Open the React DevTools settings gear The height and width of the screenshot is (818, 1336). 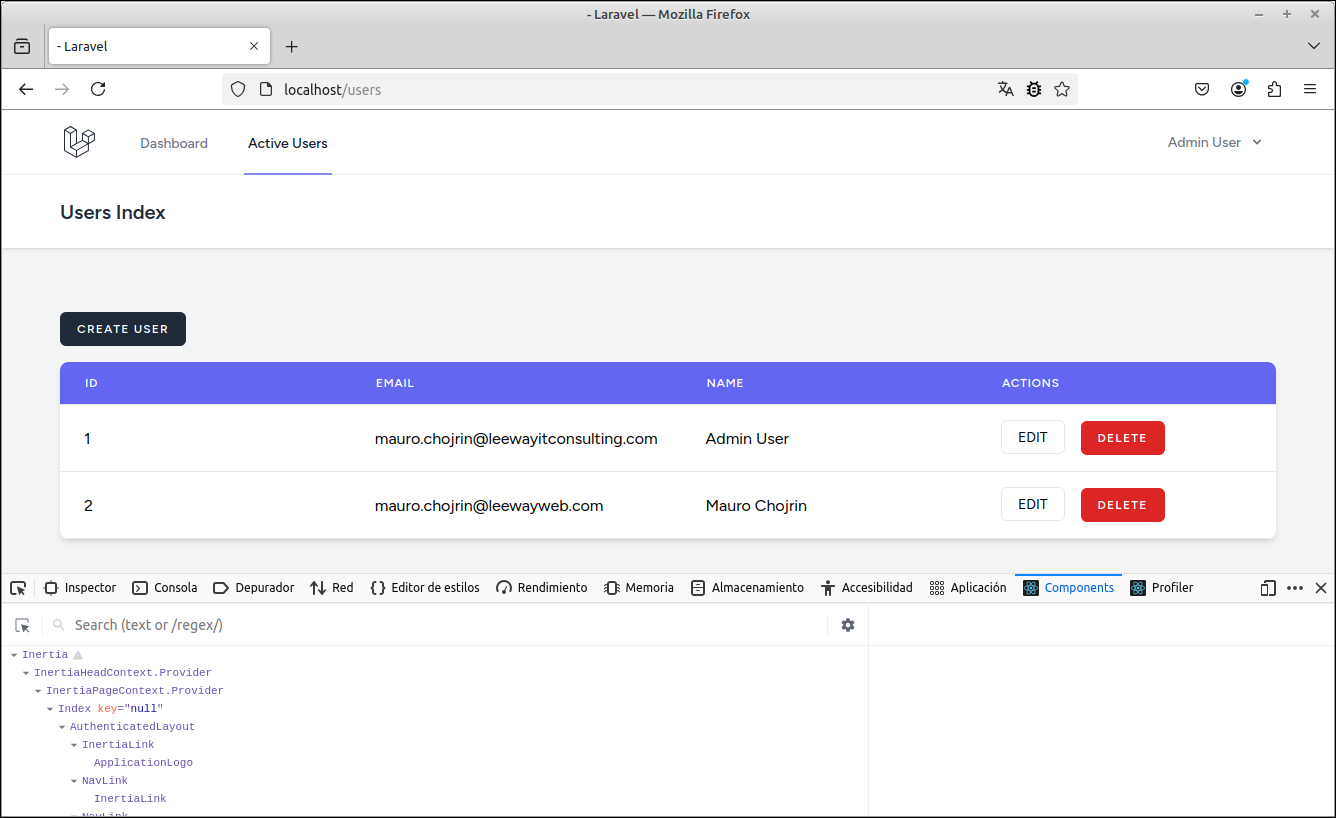(x=847, y=624)
